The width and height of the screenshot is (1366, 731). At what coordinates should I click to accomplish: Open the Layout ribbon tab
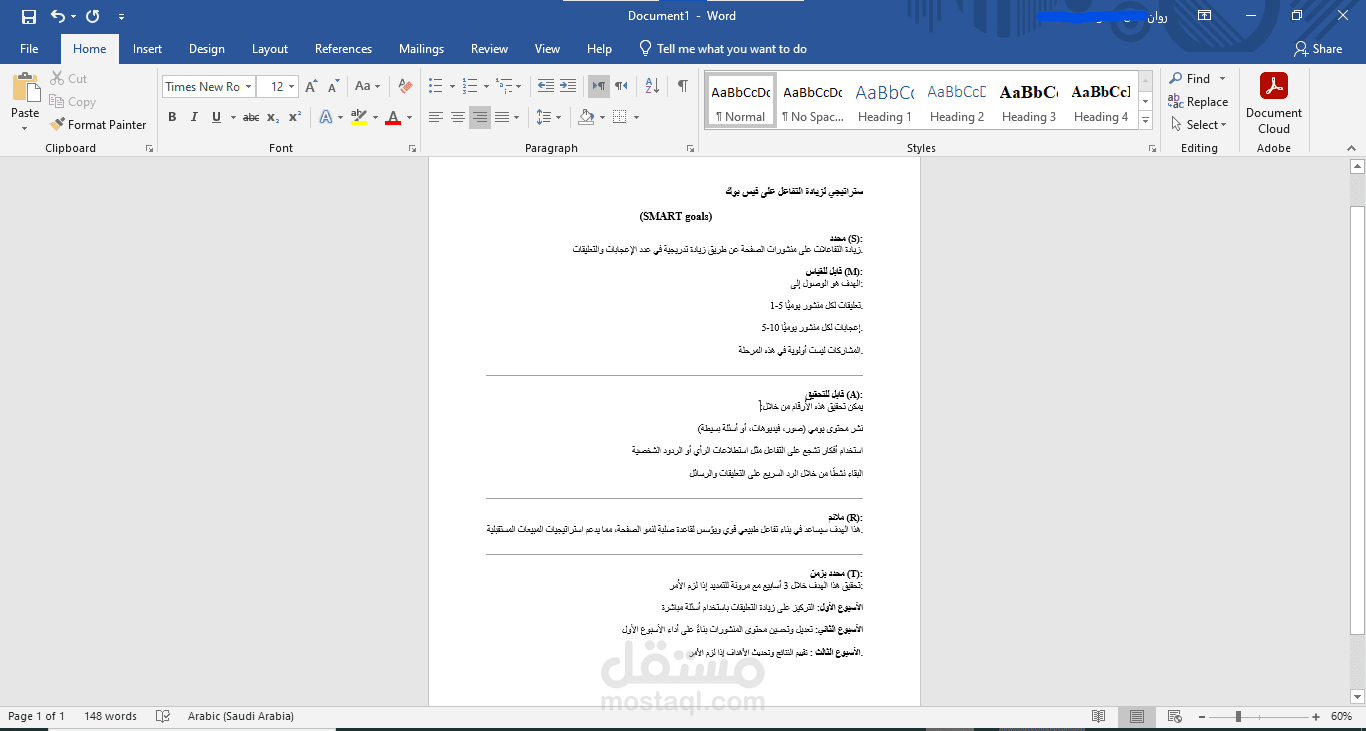[x=270, y=48]
